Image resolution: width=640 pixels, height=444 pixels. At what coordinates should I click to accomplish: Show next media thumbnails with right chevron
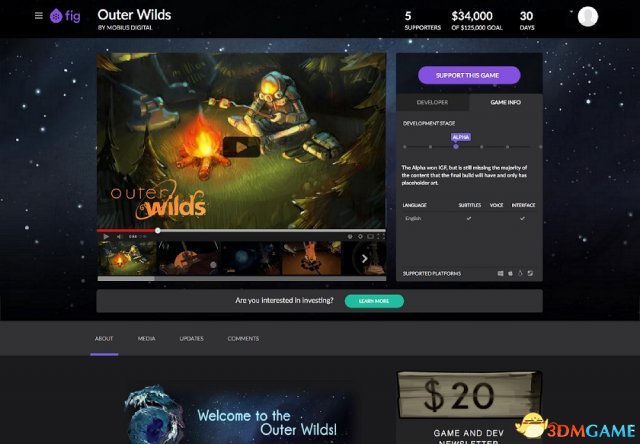(364, 258)
